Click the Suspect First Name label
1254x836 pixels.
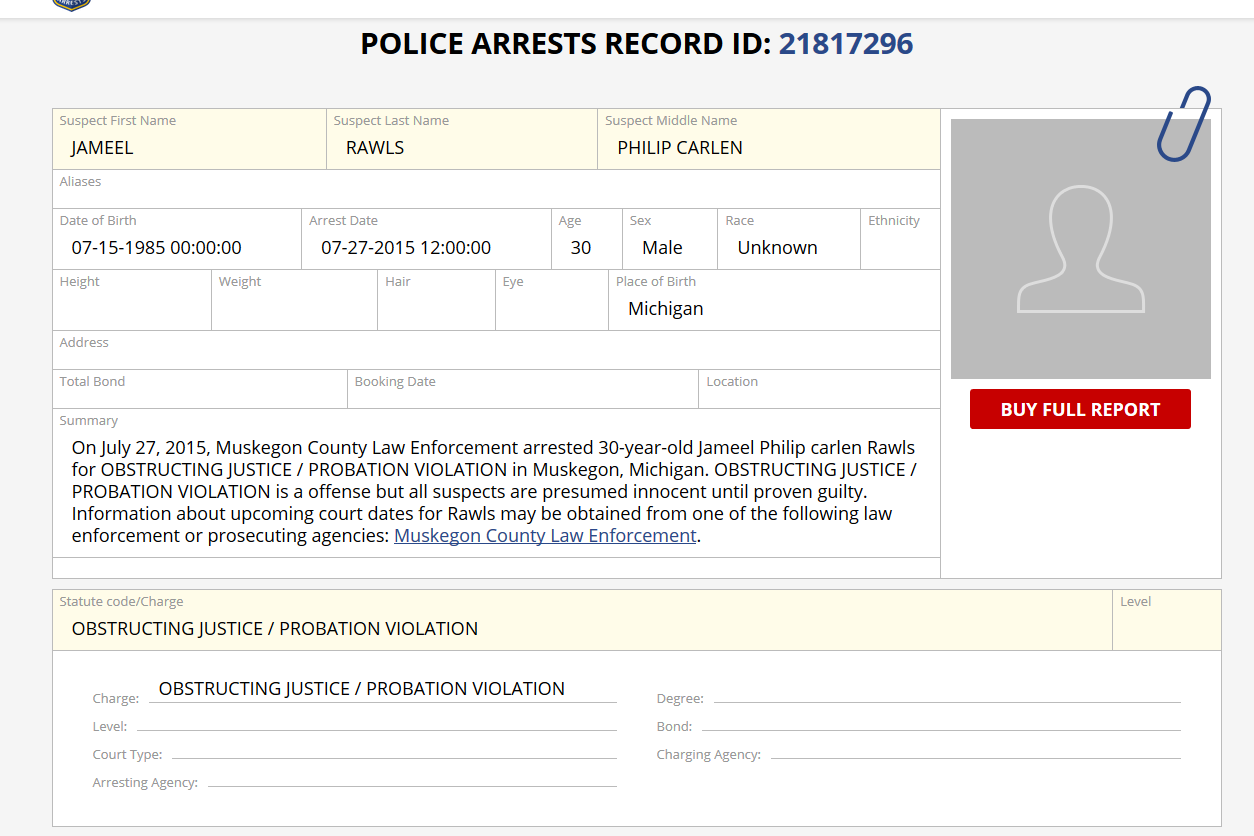click(117, 120)
